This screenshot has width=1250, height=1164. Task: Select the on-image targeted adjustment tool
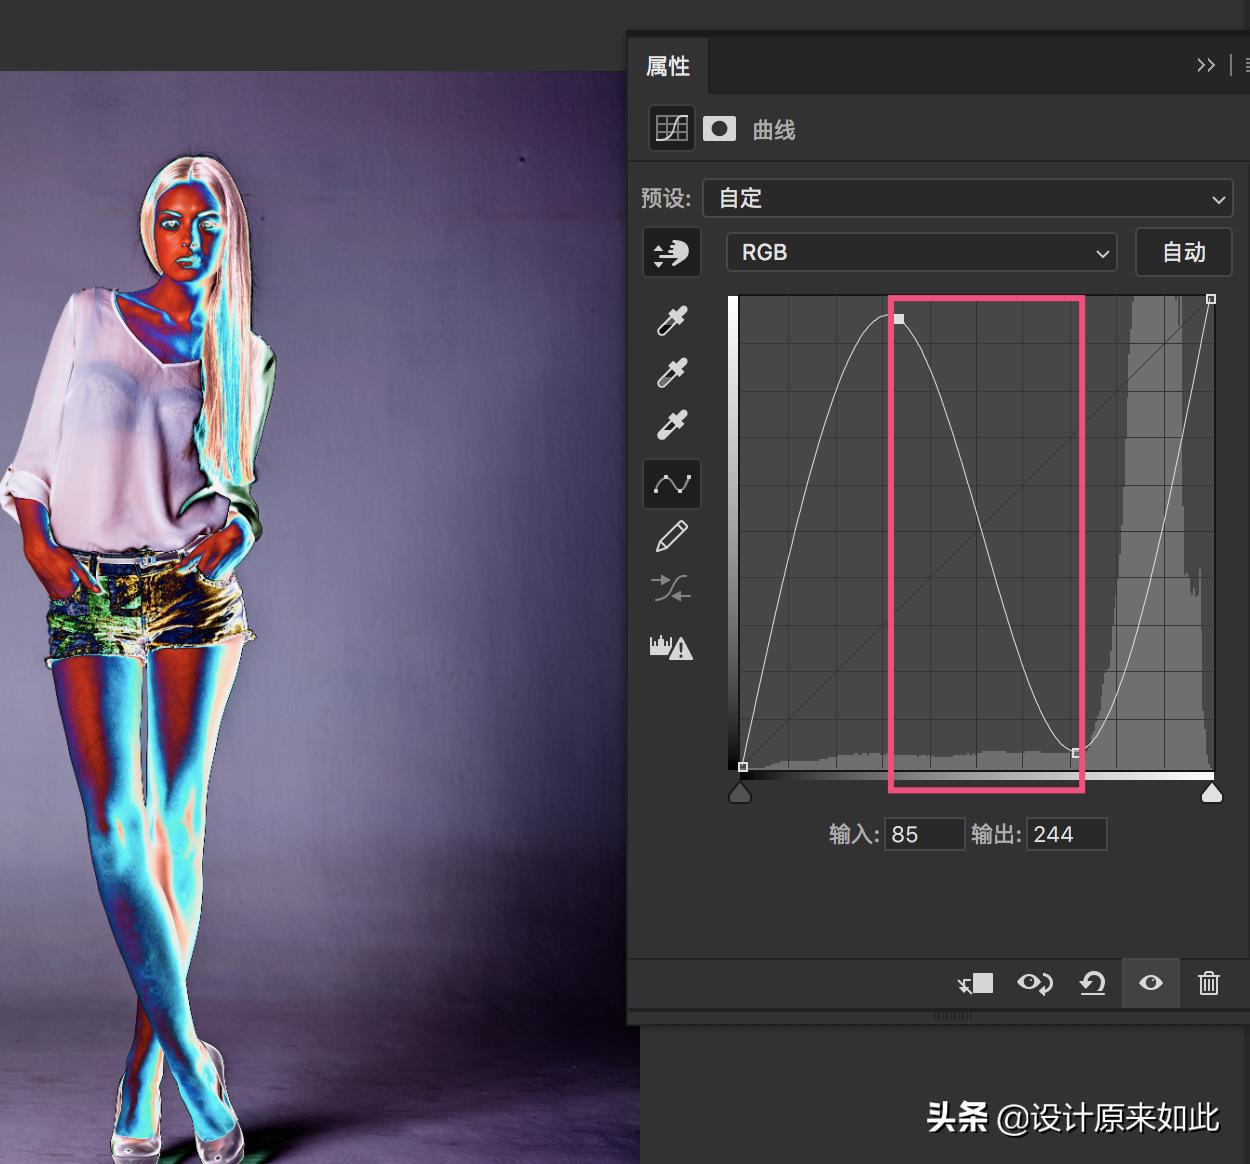coord(671,252)
